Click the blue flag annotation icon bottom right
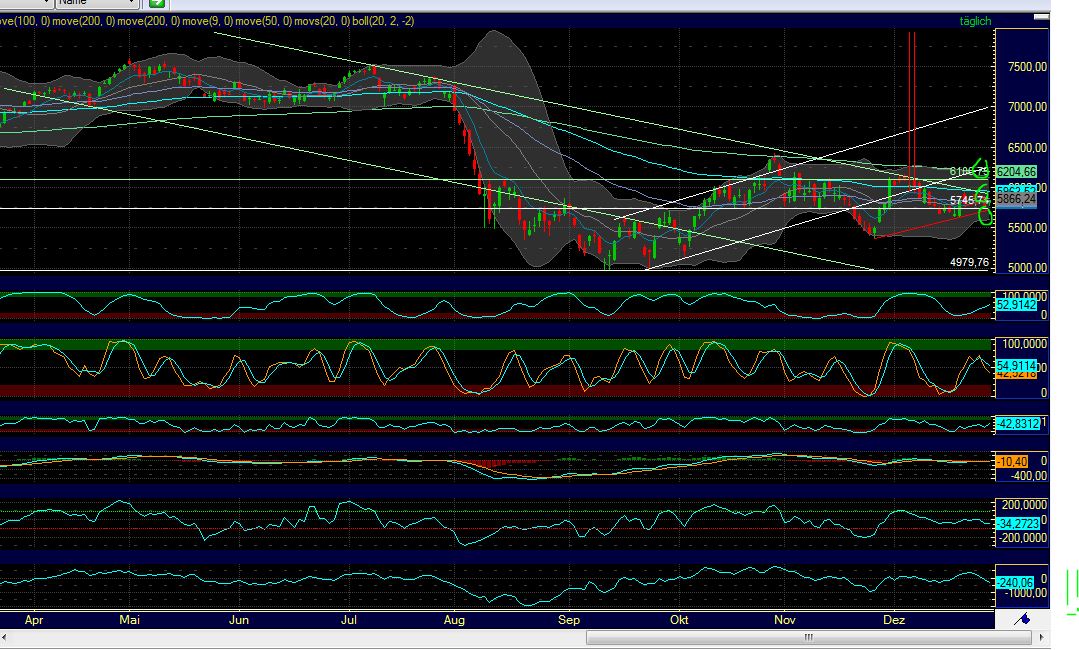Viewport: 1079px width, 650px height. (x=1022, y=619)
